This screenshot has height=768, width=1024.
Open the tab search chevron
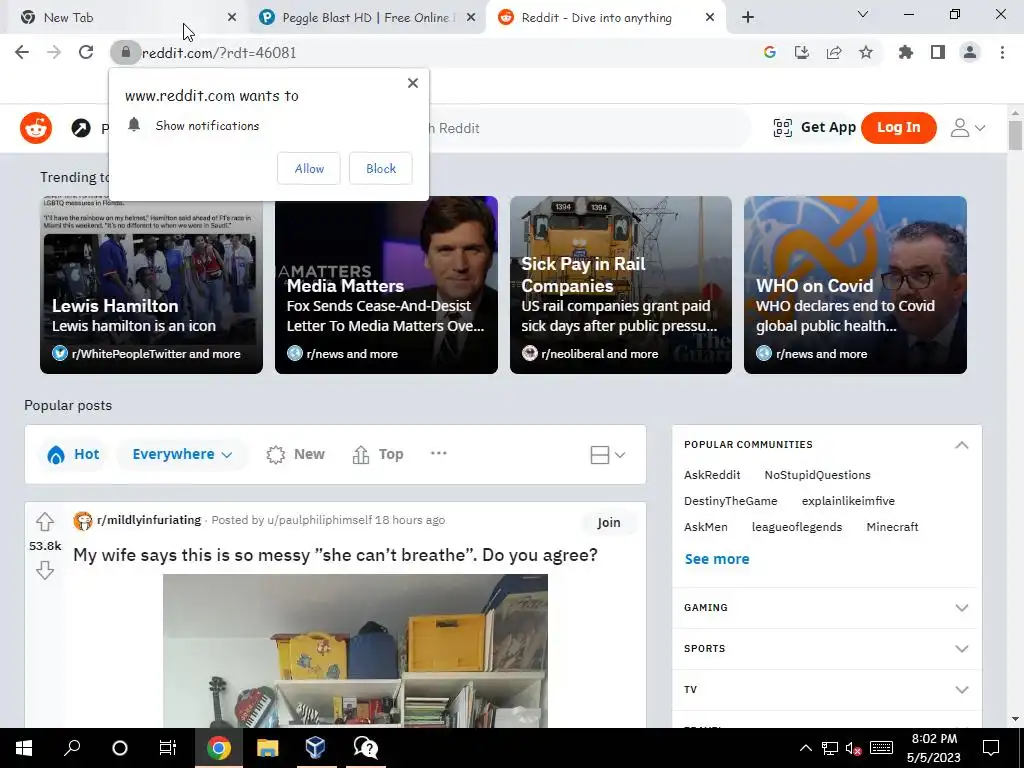point(863,14)
